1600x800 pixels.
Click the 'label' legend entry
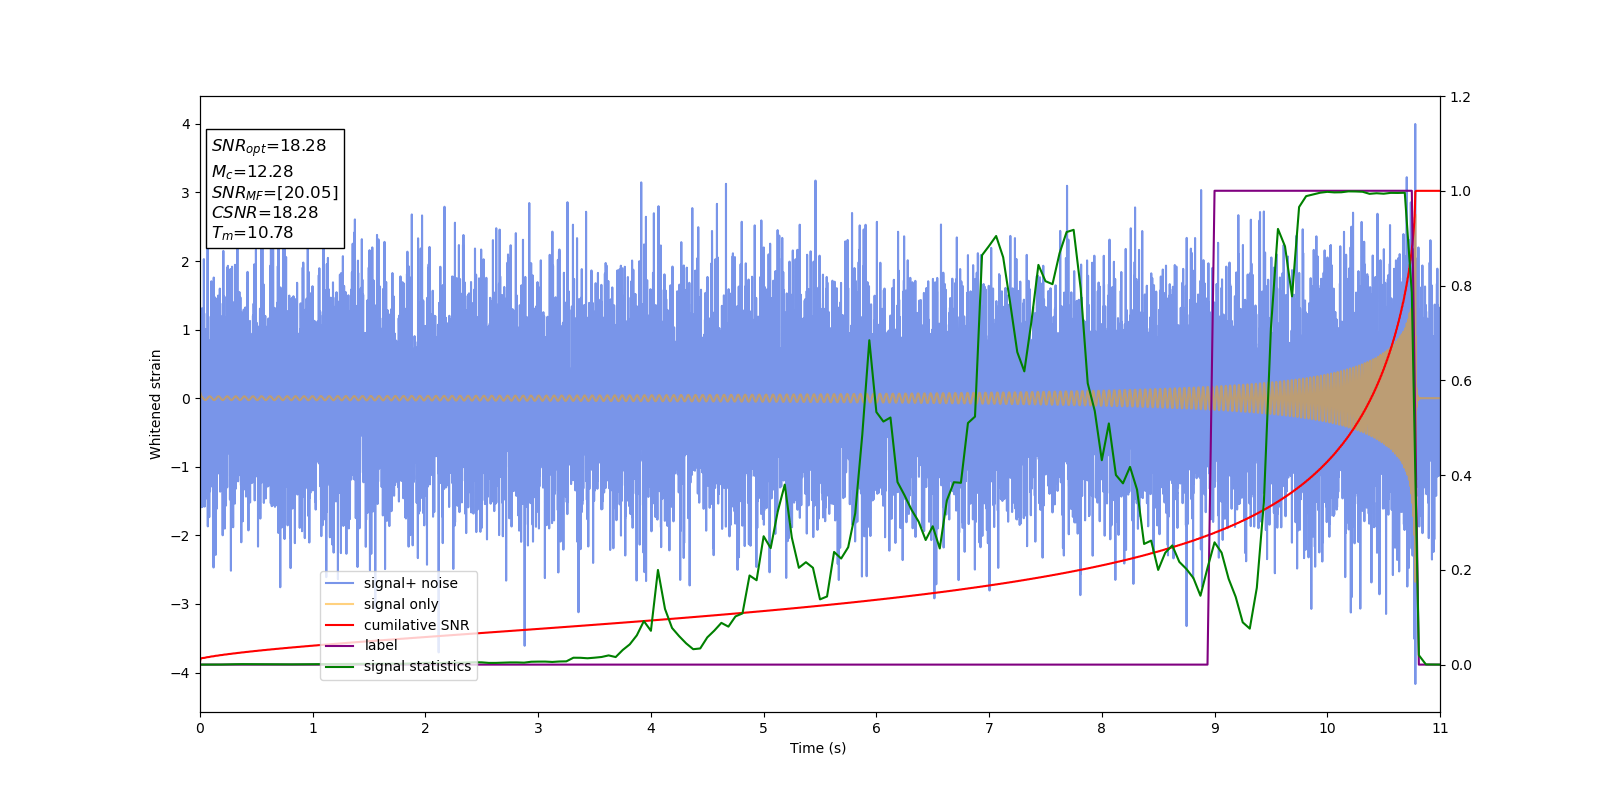pos(380,646)
